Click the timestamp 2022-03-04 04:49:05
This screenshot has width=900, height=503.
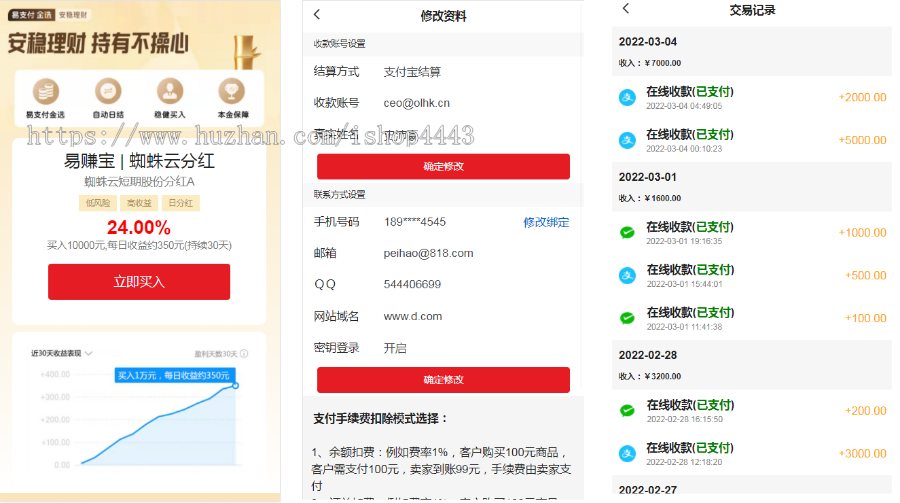684,106
